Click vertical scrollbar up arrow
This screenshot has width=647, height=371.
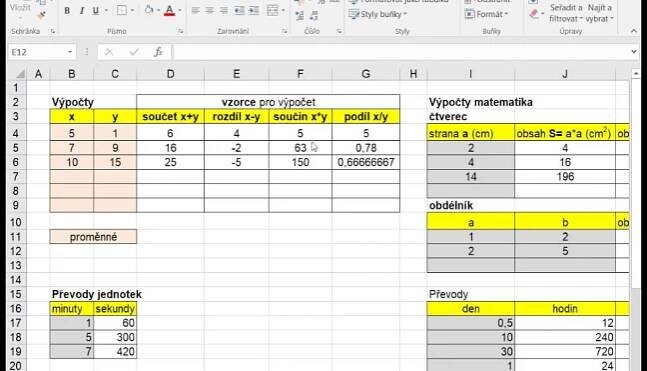(636, 73)
